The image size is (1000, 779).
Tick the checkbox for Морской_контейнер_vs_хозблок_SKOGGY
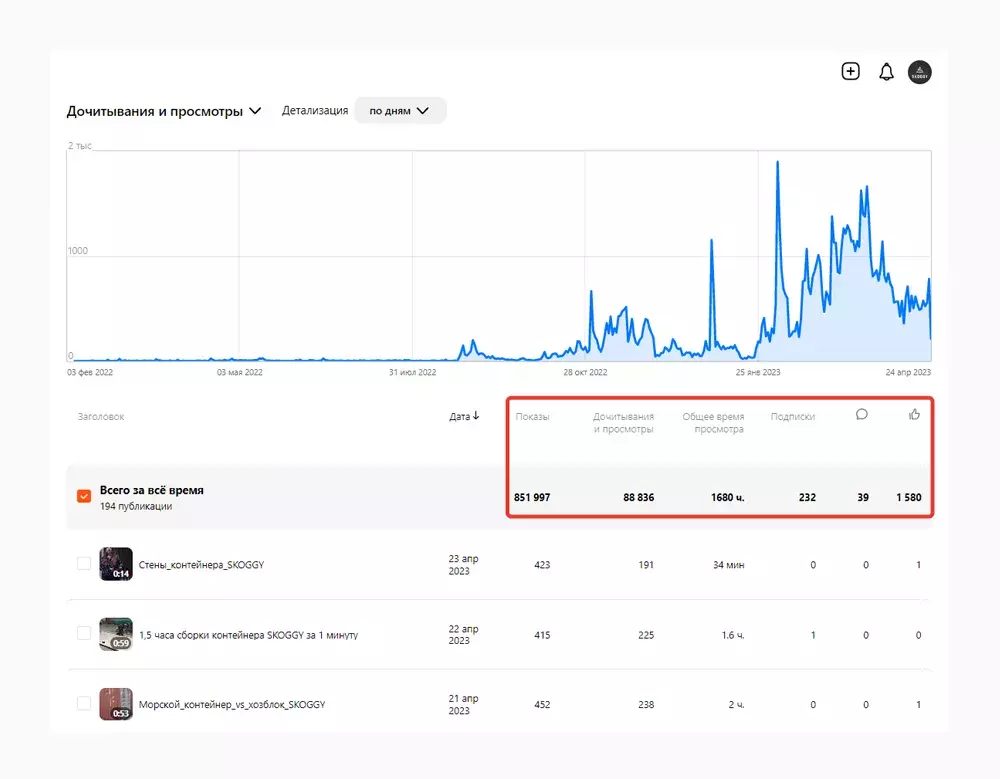[84, 704]
